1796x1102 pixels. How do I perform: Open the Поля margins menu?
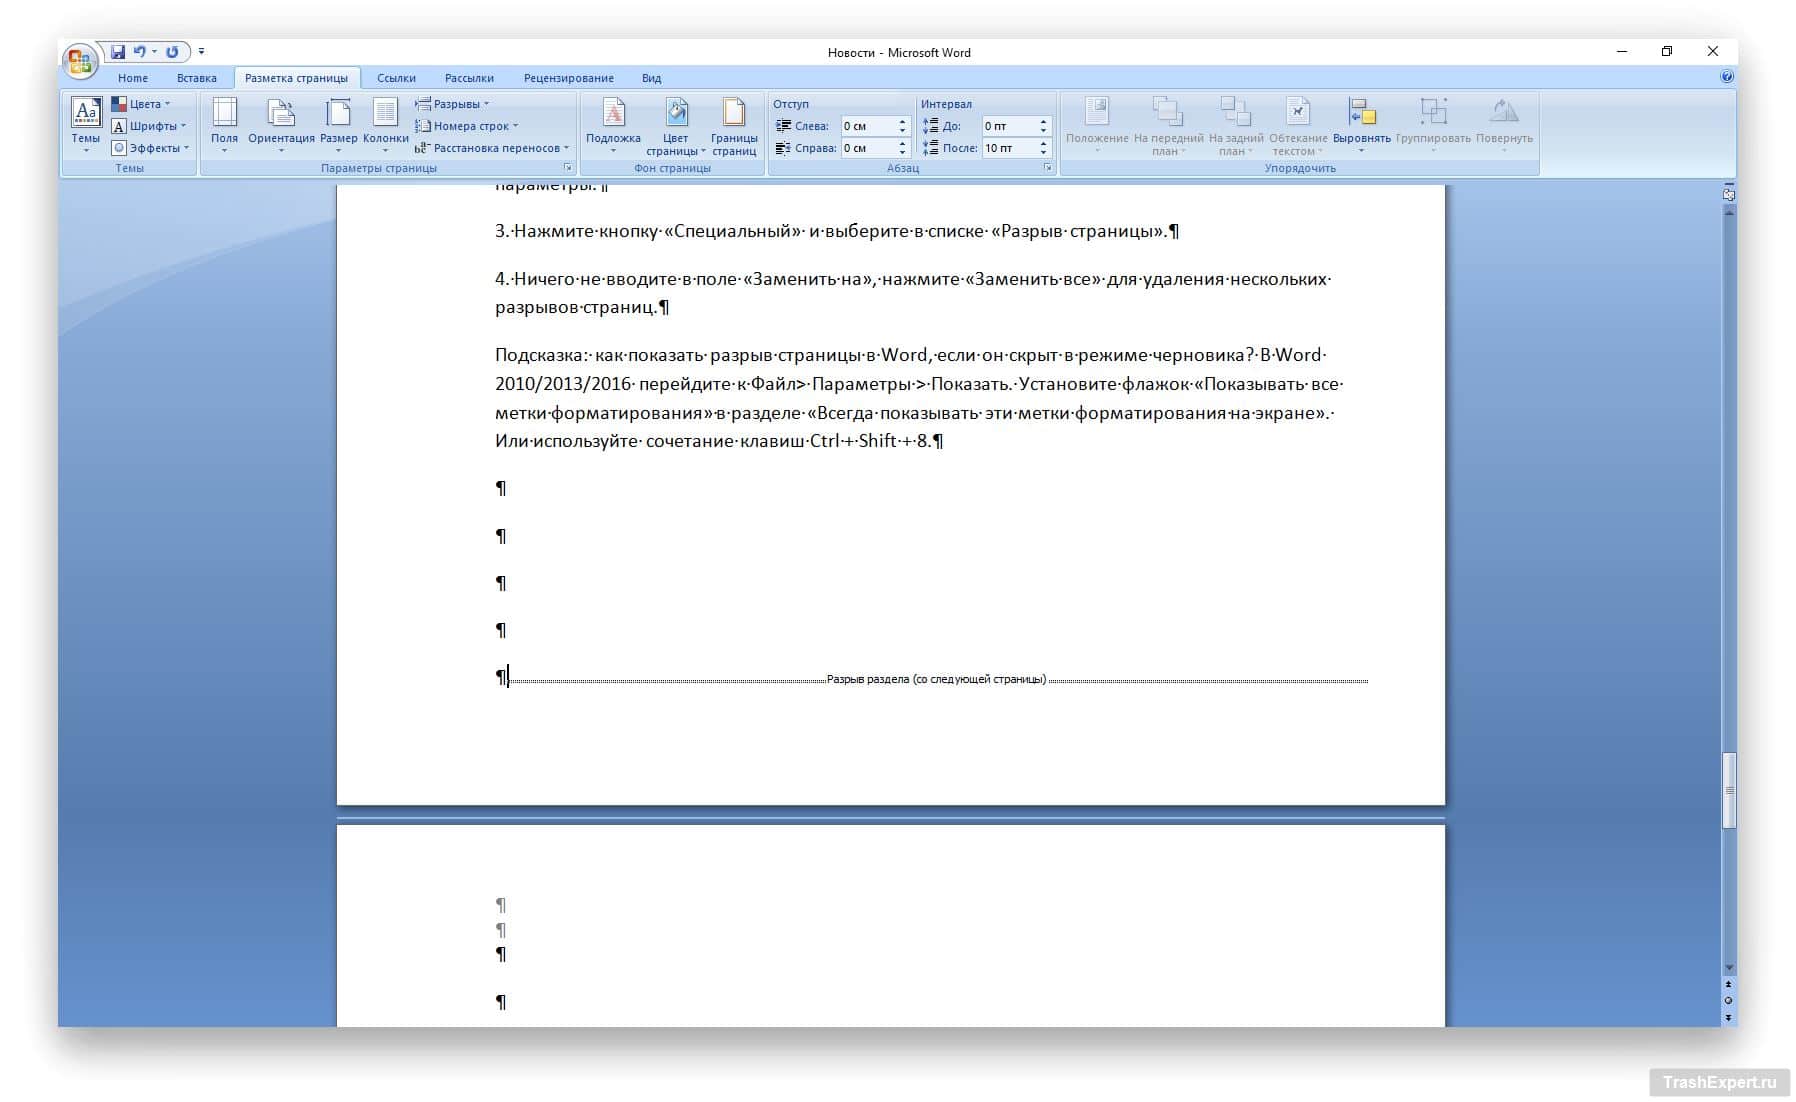coord(224,126)
